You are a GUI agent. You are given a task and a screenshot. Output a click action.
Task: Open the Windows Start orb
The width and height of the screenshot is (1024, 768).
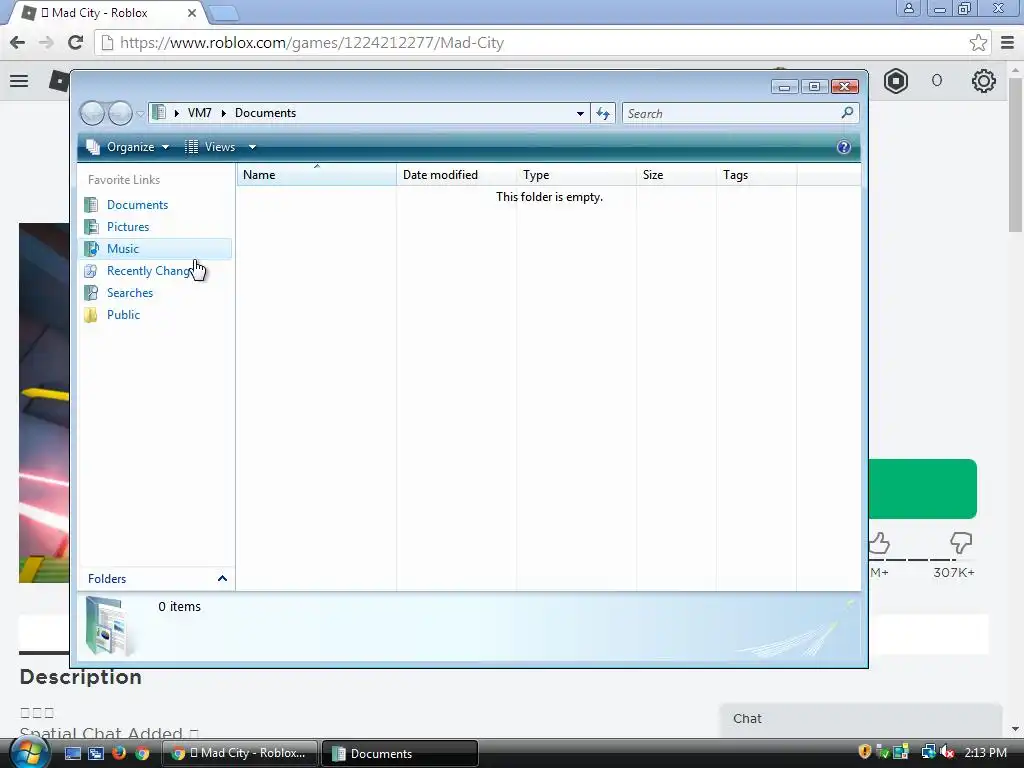pos(29,753)
